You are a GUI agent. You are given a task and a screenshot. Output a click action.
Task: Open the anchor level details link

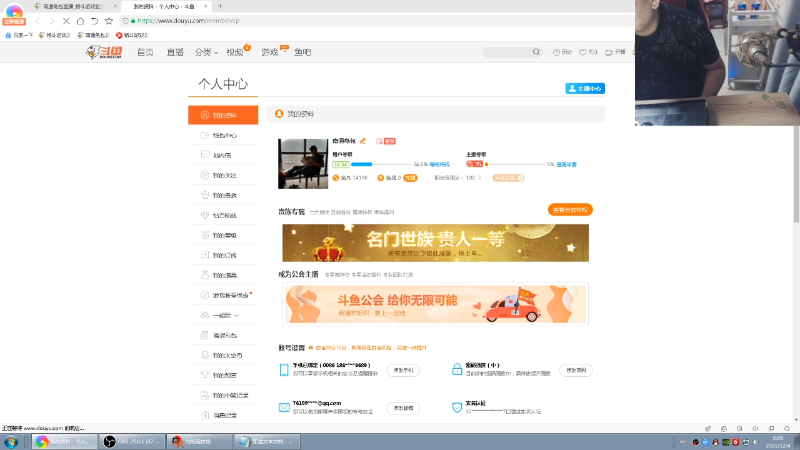566,164
